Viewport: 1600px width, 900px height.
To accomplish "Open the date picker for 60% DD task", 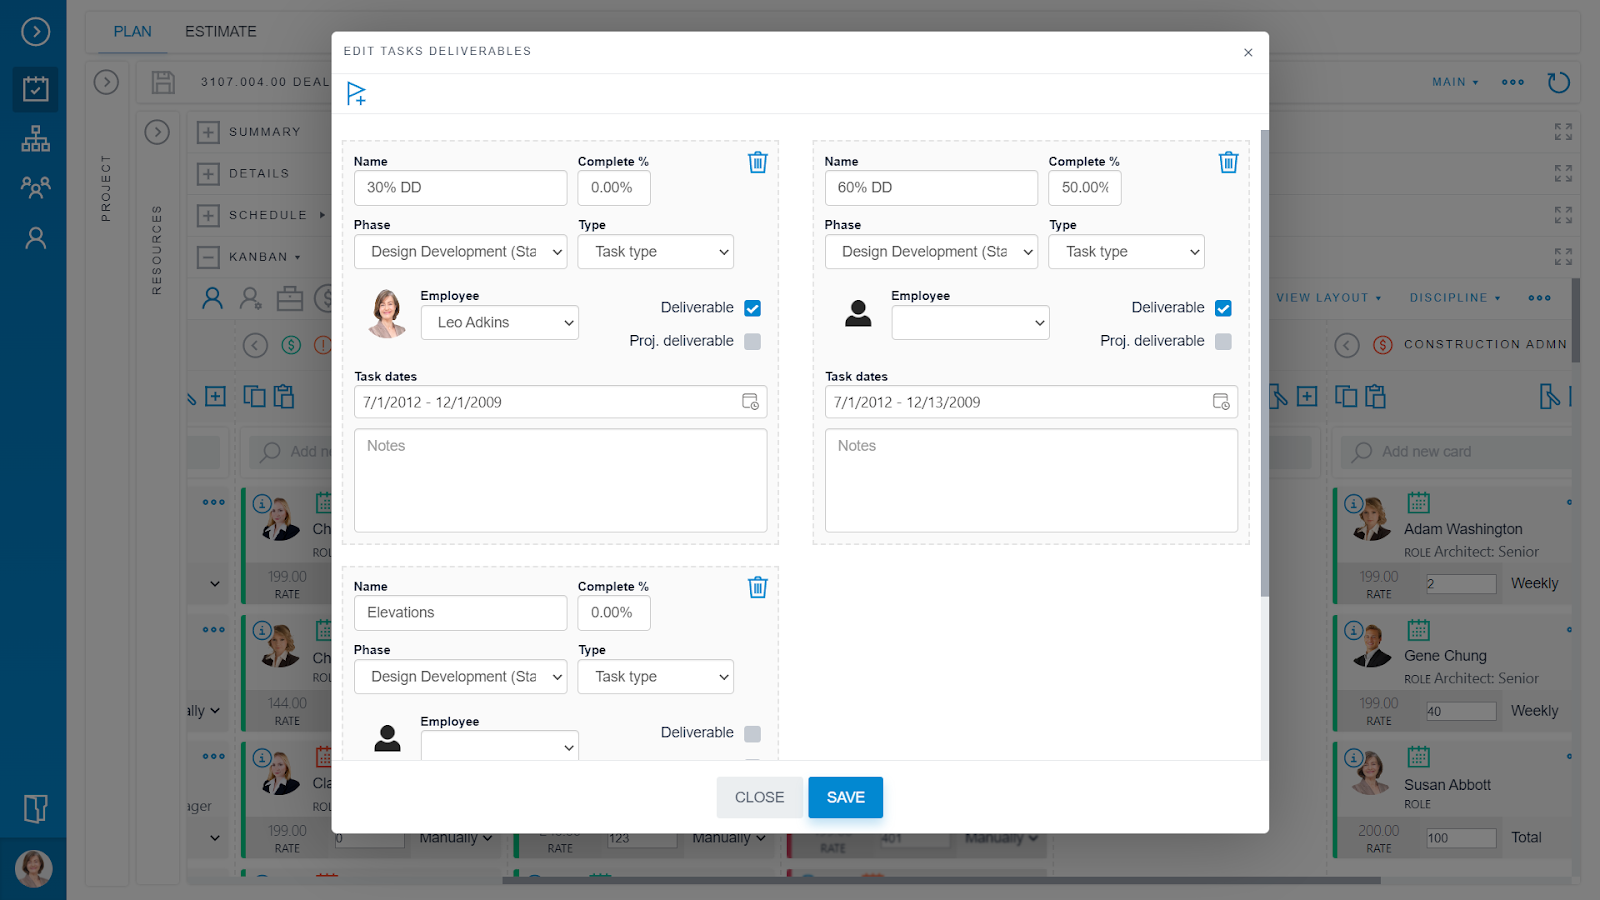I will point(1222,402).
